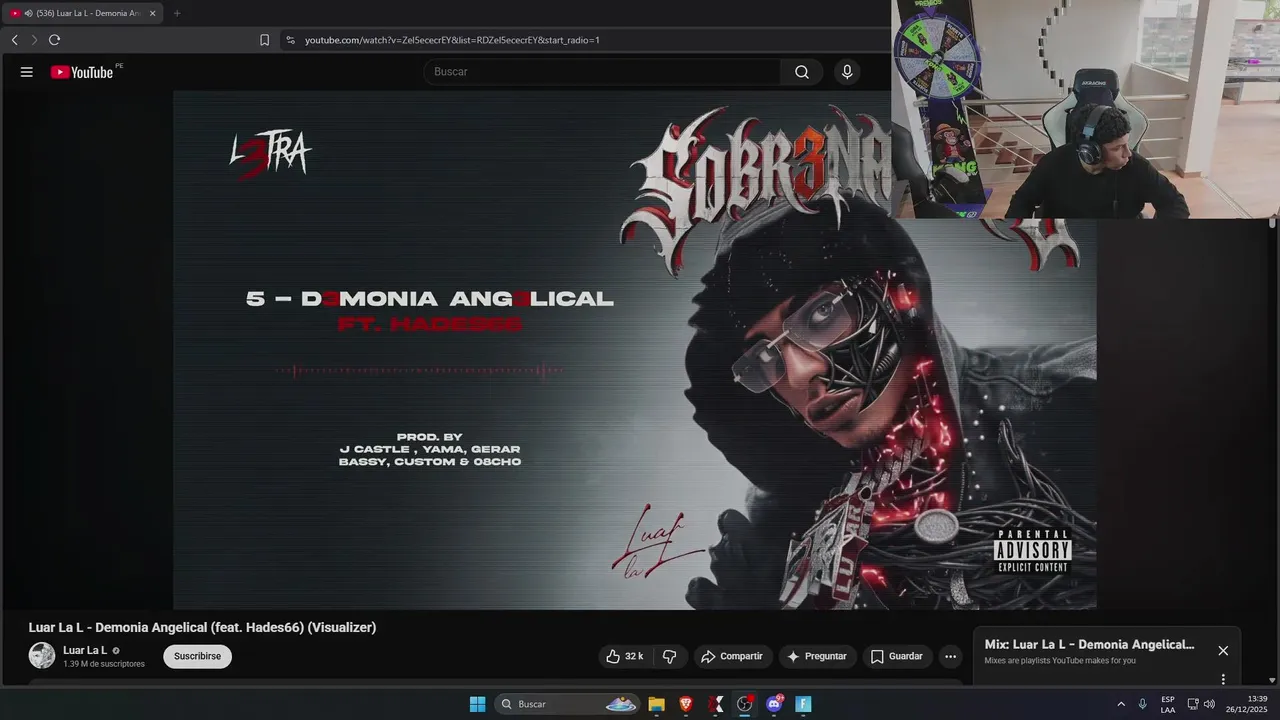
Task: Open Mix playlist three-dot options
Action: 1223,679
